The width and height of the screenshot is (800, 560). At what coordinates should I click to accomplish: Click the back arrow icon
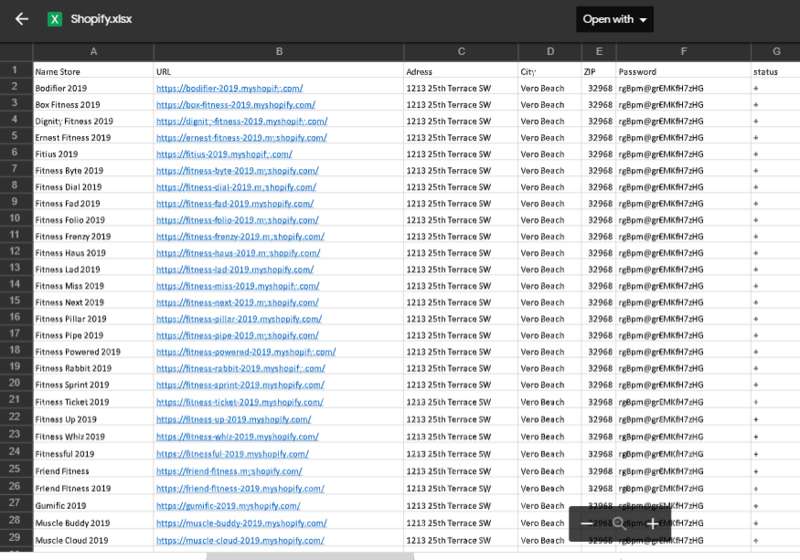[22, 19]
